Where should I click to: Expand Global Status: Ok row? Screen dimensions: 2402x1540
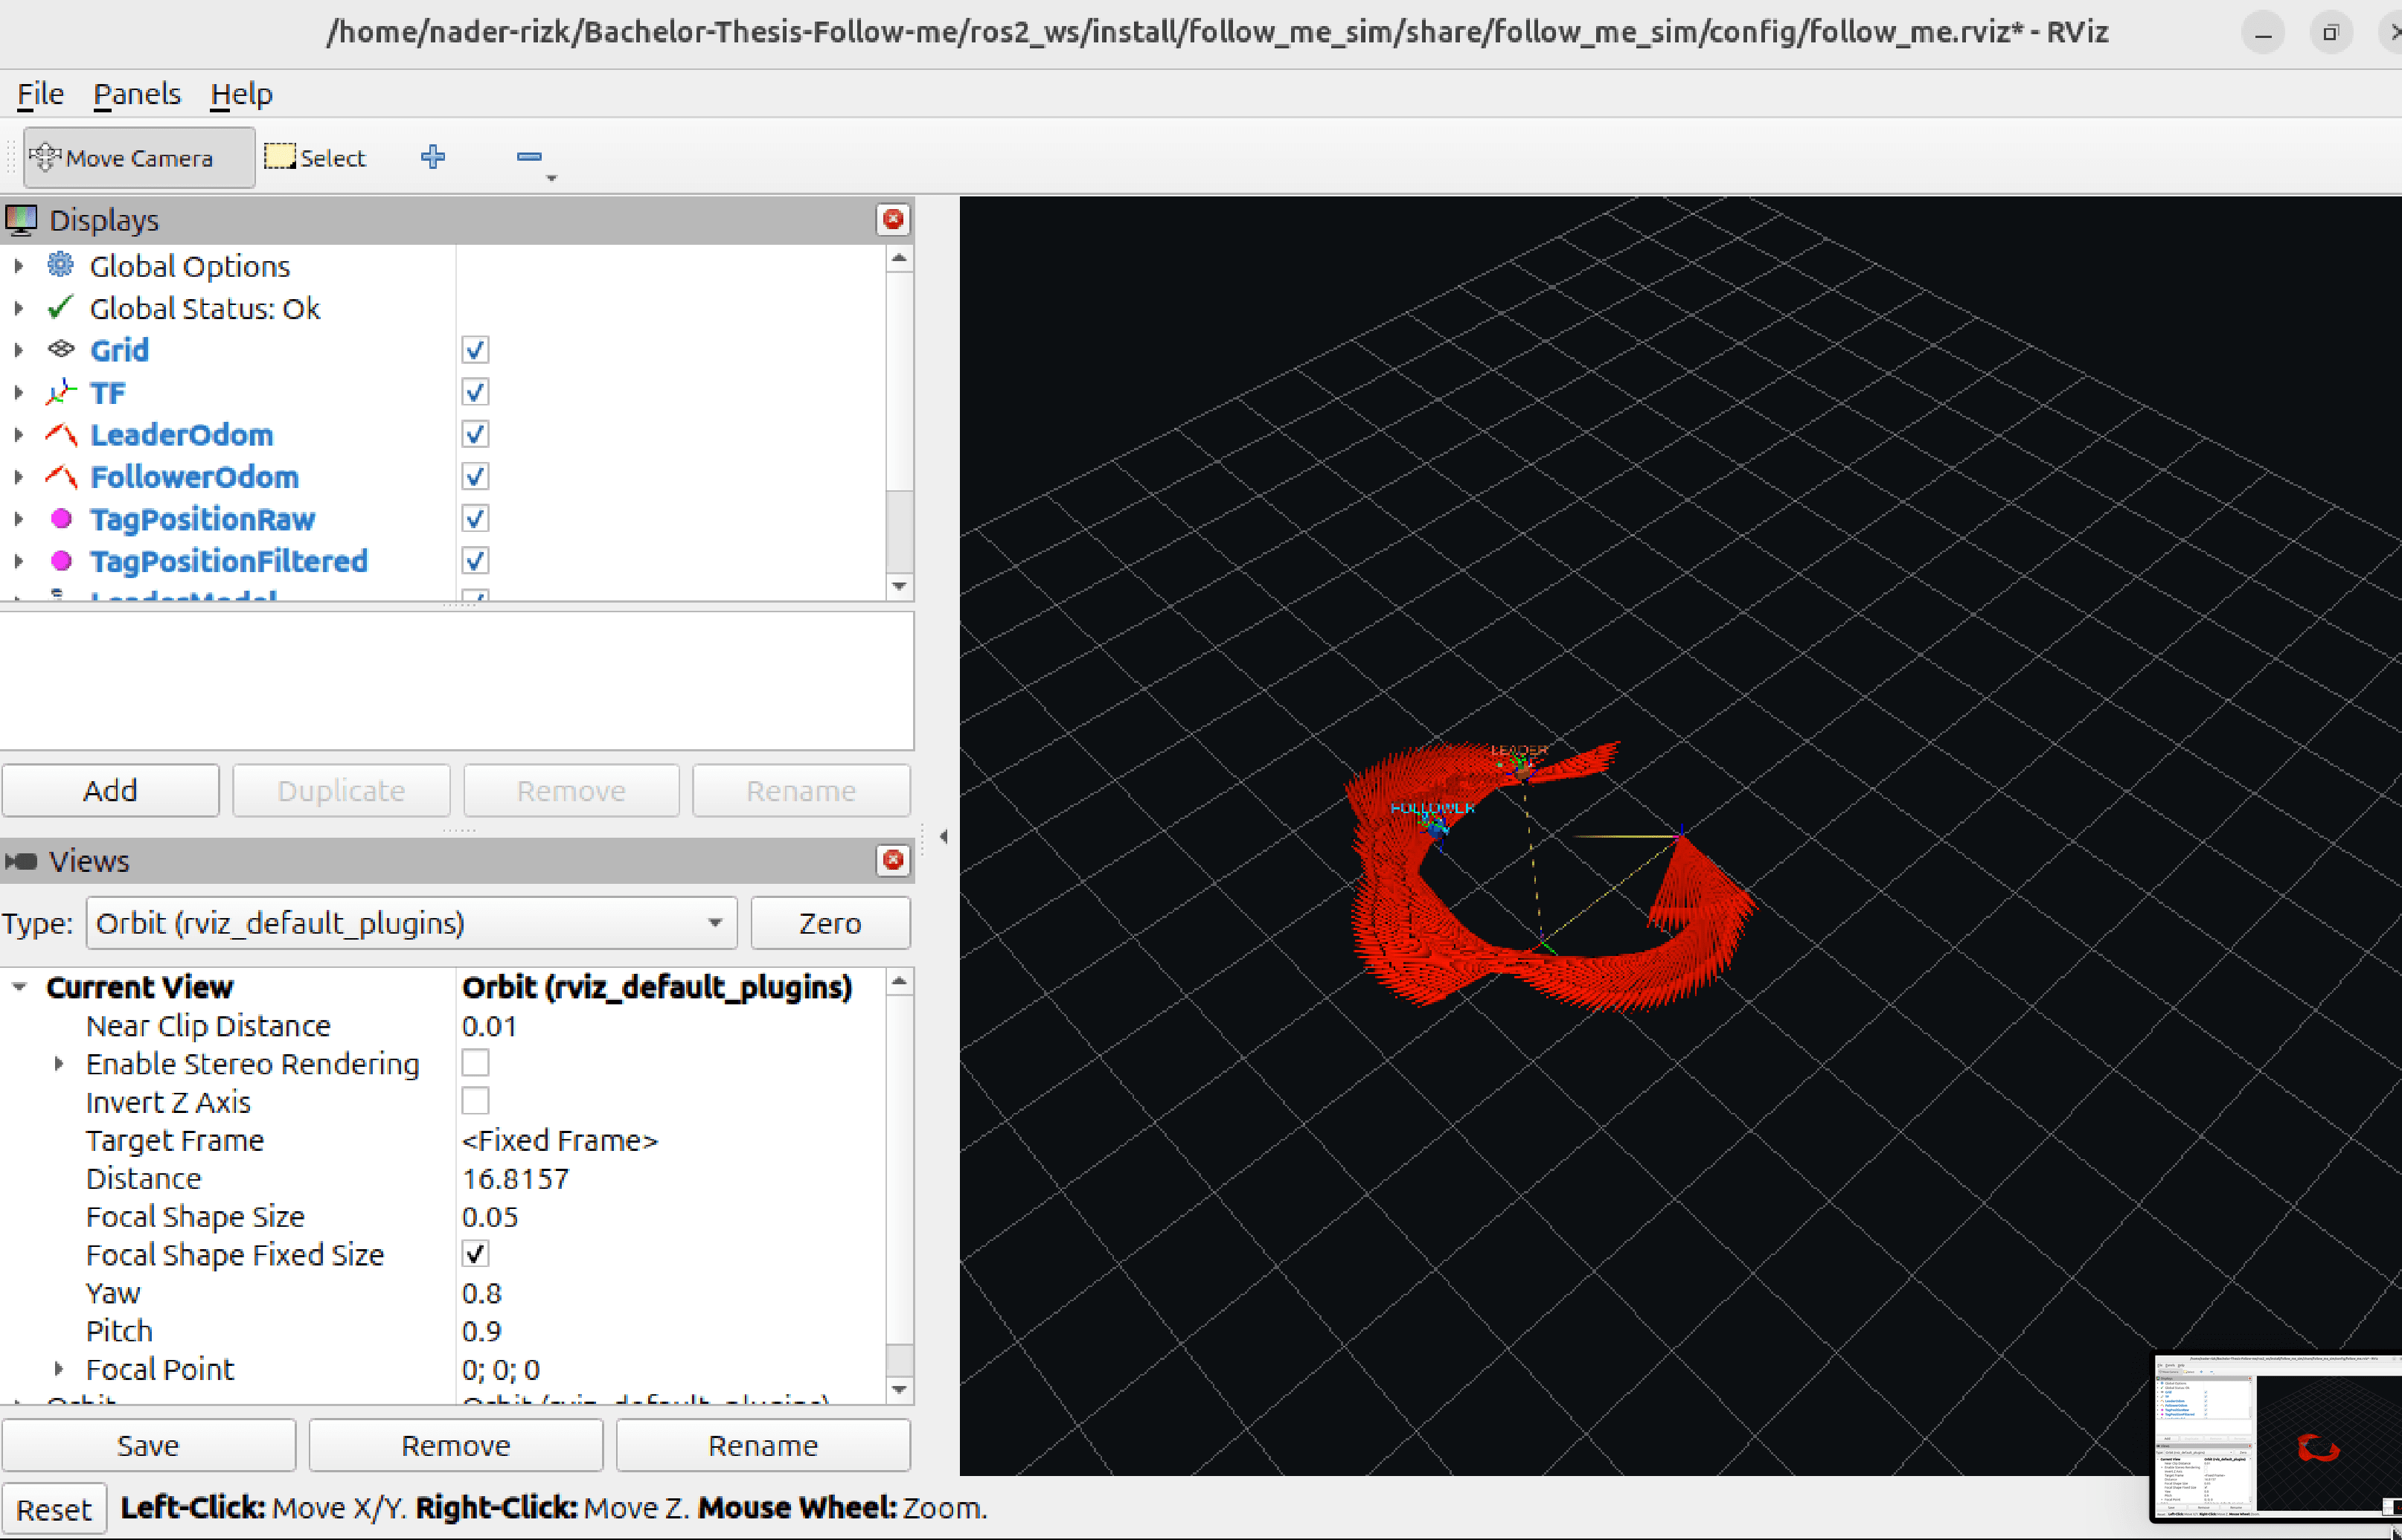coord(18,308)
